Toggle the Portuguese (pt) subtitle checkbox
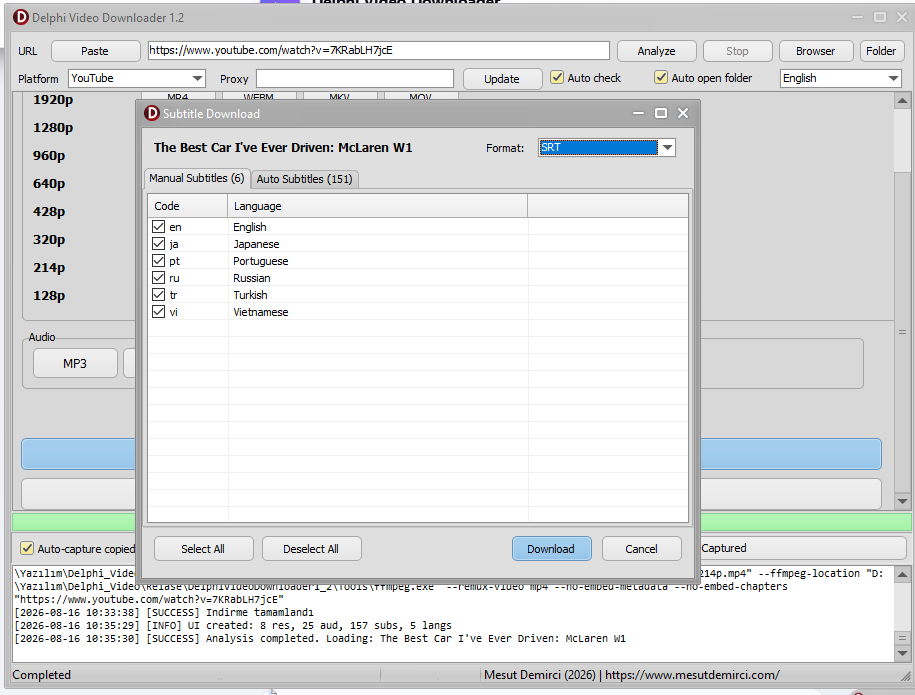 [158, 260]
